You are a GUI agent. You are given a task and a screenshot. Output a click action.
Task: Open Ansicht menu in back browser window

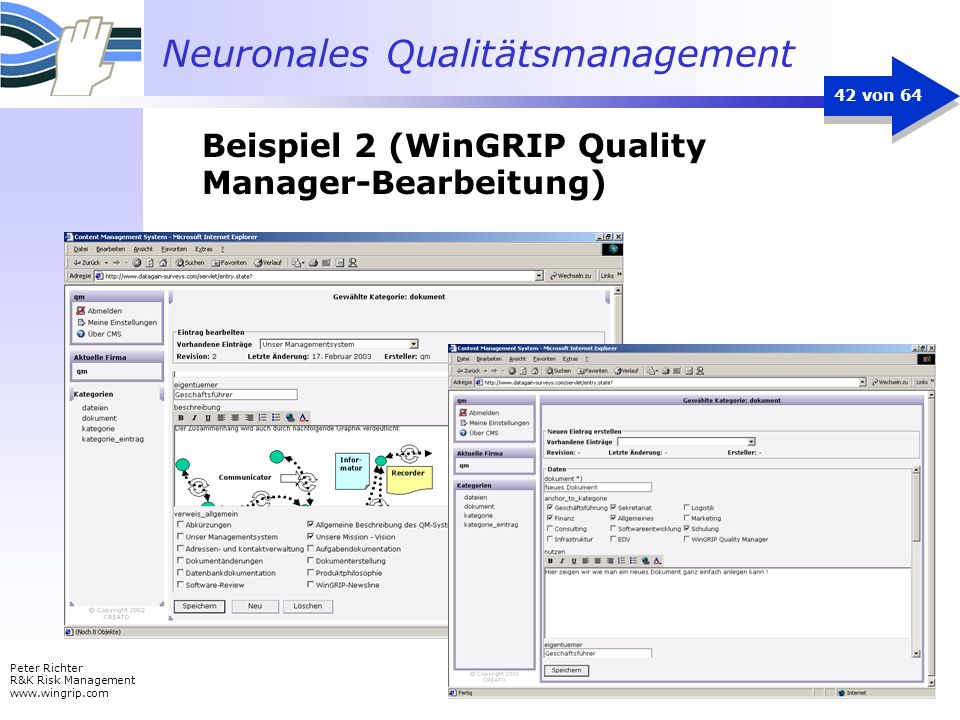click(x=143, y=249)
